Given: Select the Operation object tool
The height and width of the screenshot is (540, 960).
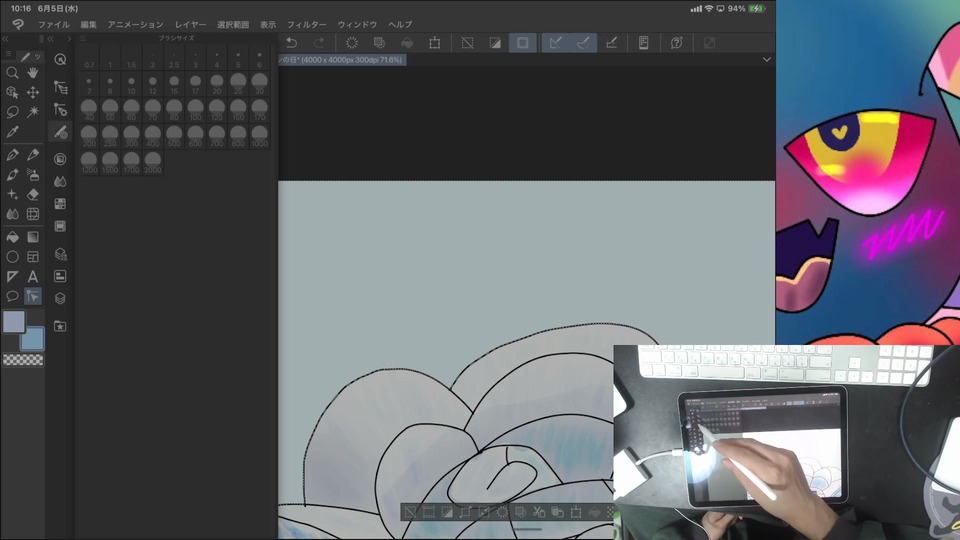Looking at the screenshot, I should [x=12, y=92].
